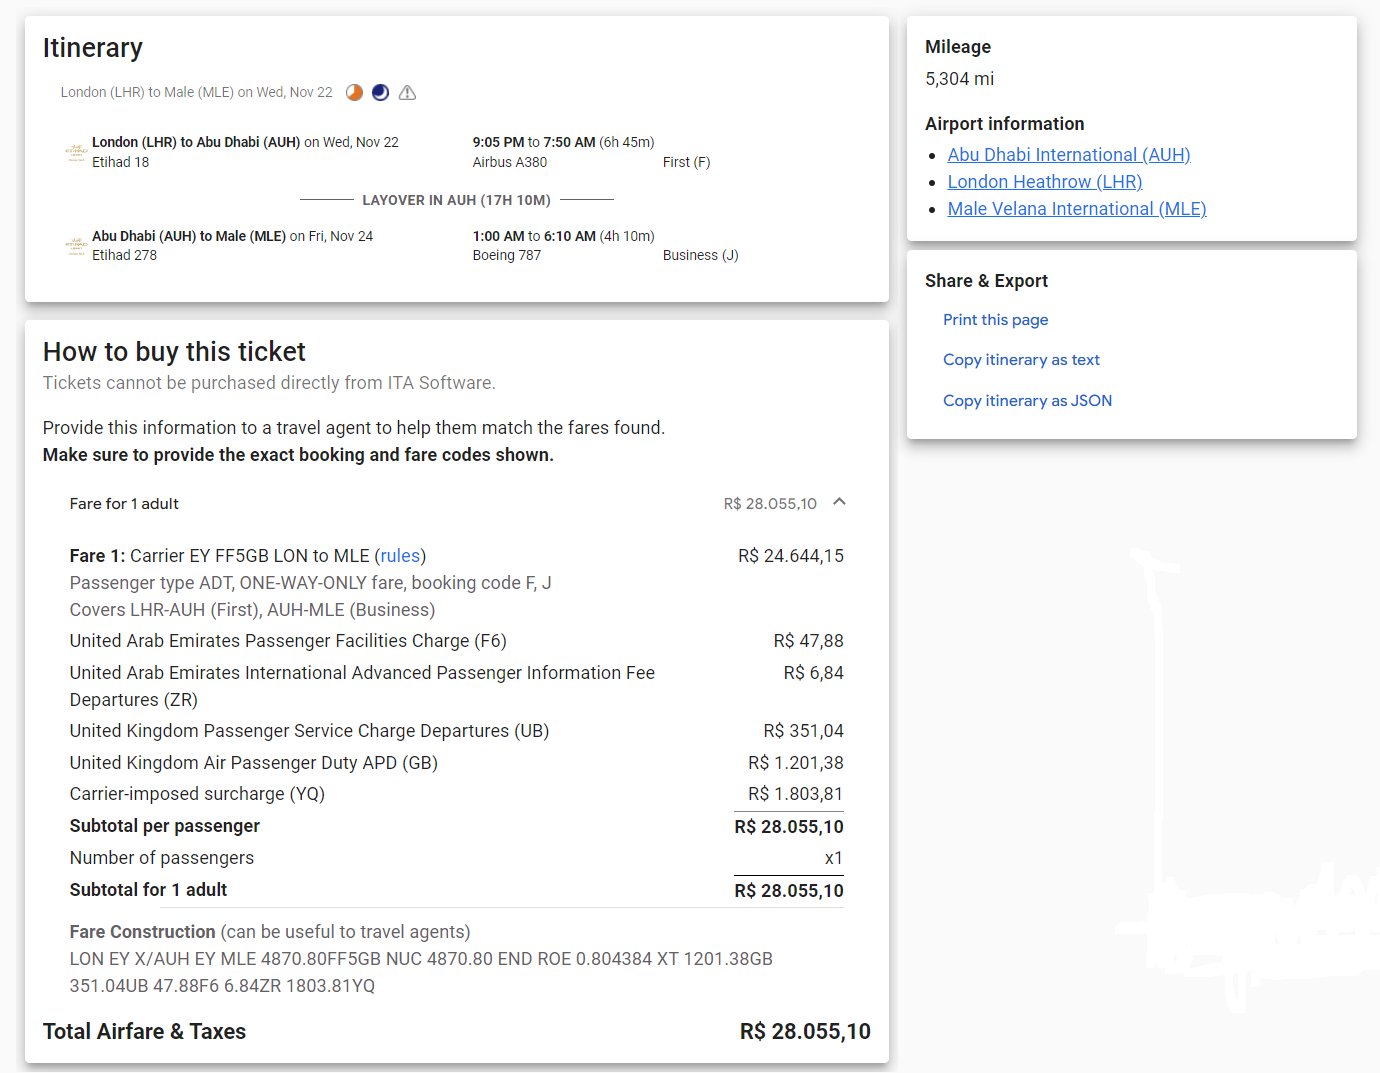Click the R$ 351,04 amount
The image size is (1380, 1073).
coord(804,731)
